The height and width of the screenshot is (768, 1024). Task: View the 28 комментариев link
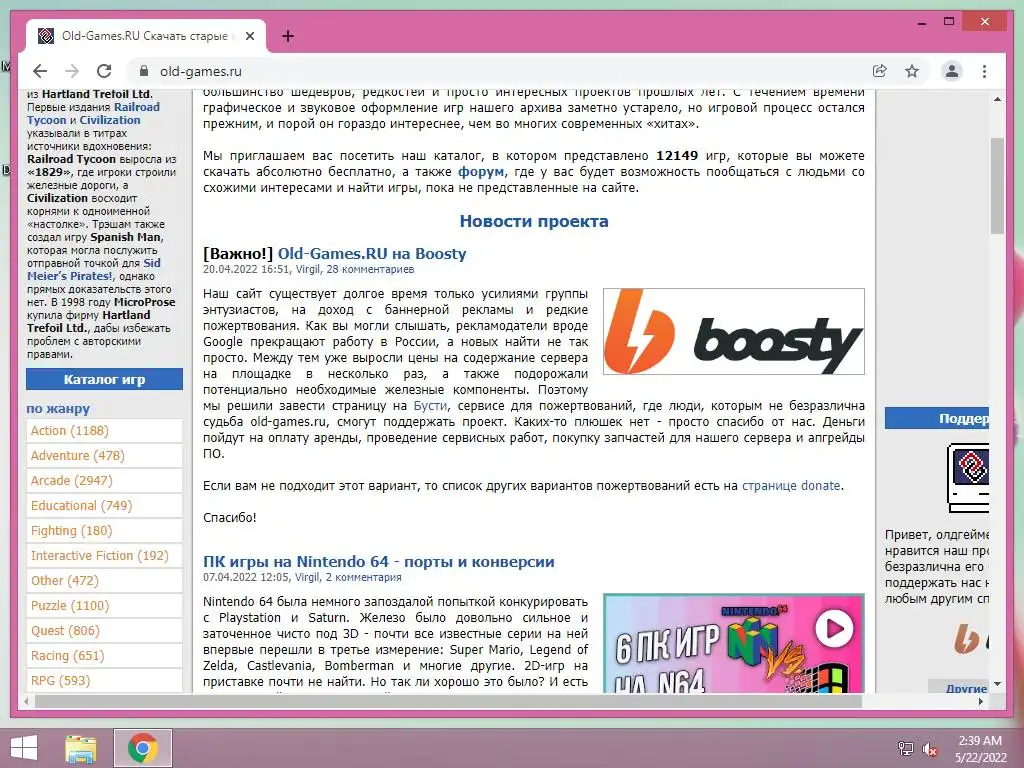[370, 269]
